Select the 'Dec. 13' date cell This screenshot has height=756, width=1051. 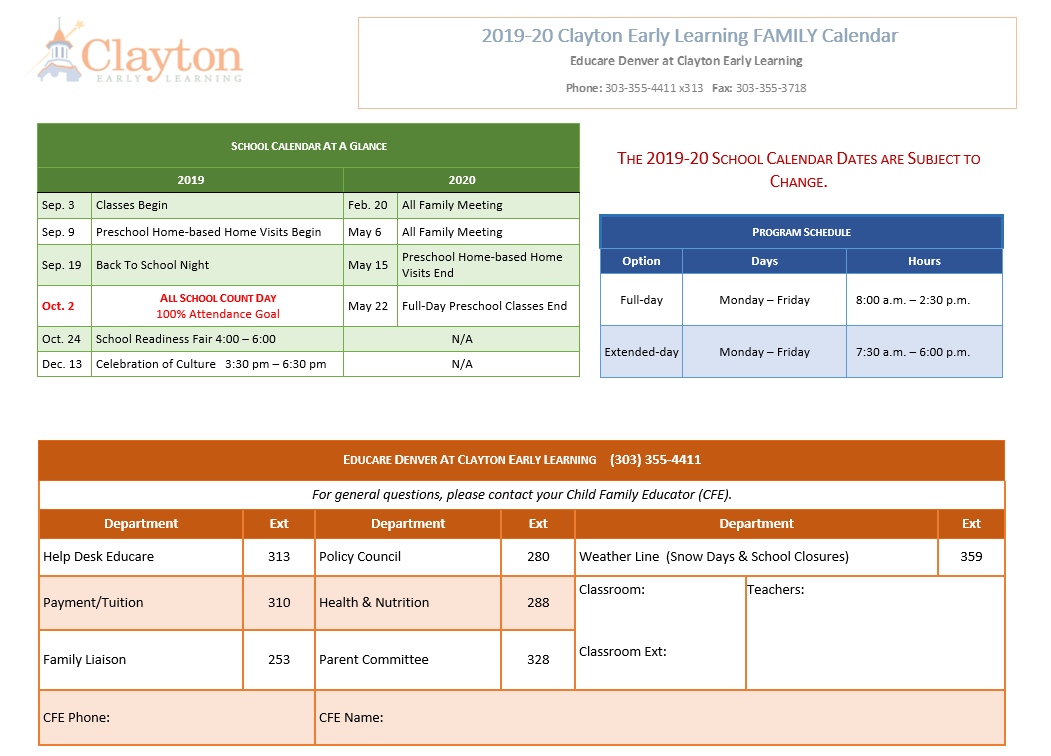pos(62,364)
